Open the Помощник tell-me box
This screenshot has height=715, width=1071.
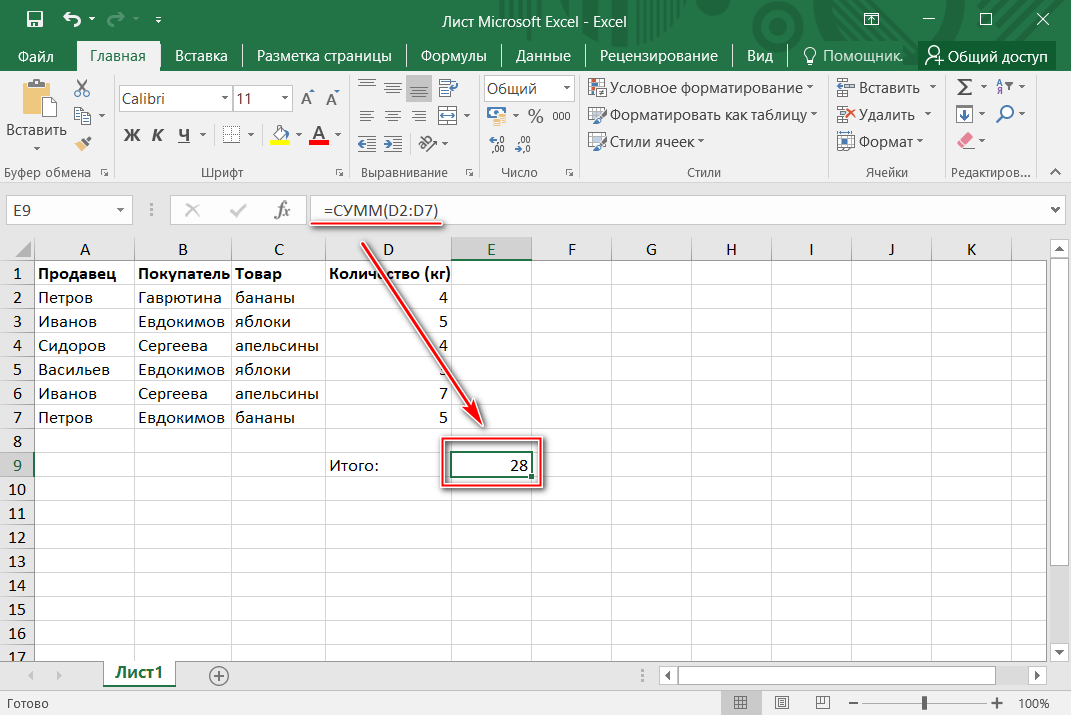(x=852, y=56)
